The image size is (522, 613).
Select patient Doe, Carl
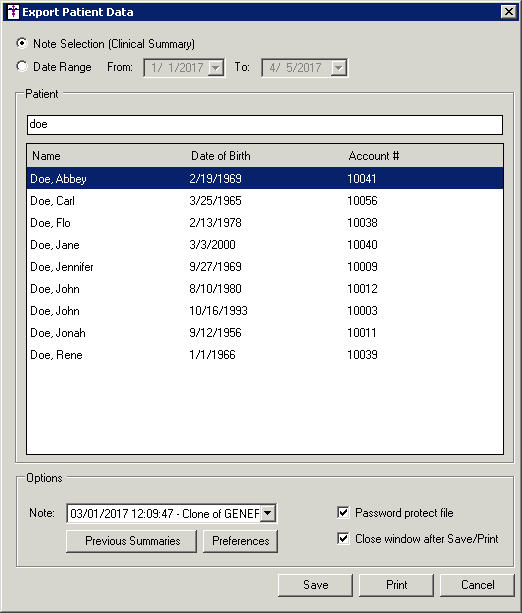[x=265, y=201]
